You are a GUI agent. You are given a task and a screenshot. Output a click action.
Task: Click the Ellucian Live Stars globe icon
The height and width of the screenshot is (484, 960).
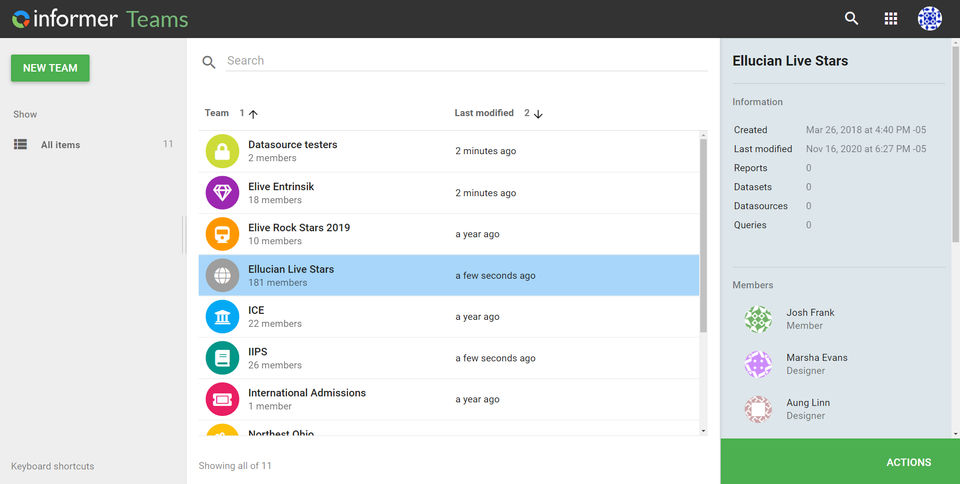pos(222,275)
